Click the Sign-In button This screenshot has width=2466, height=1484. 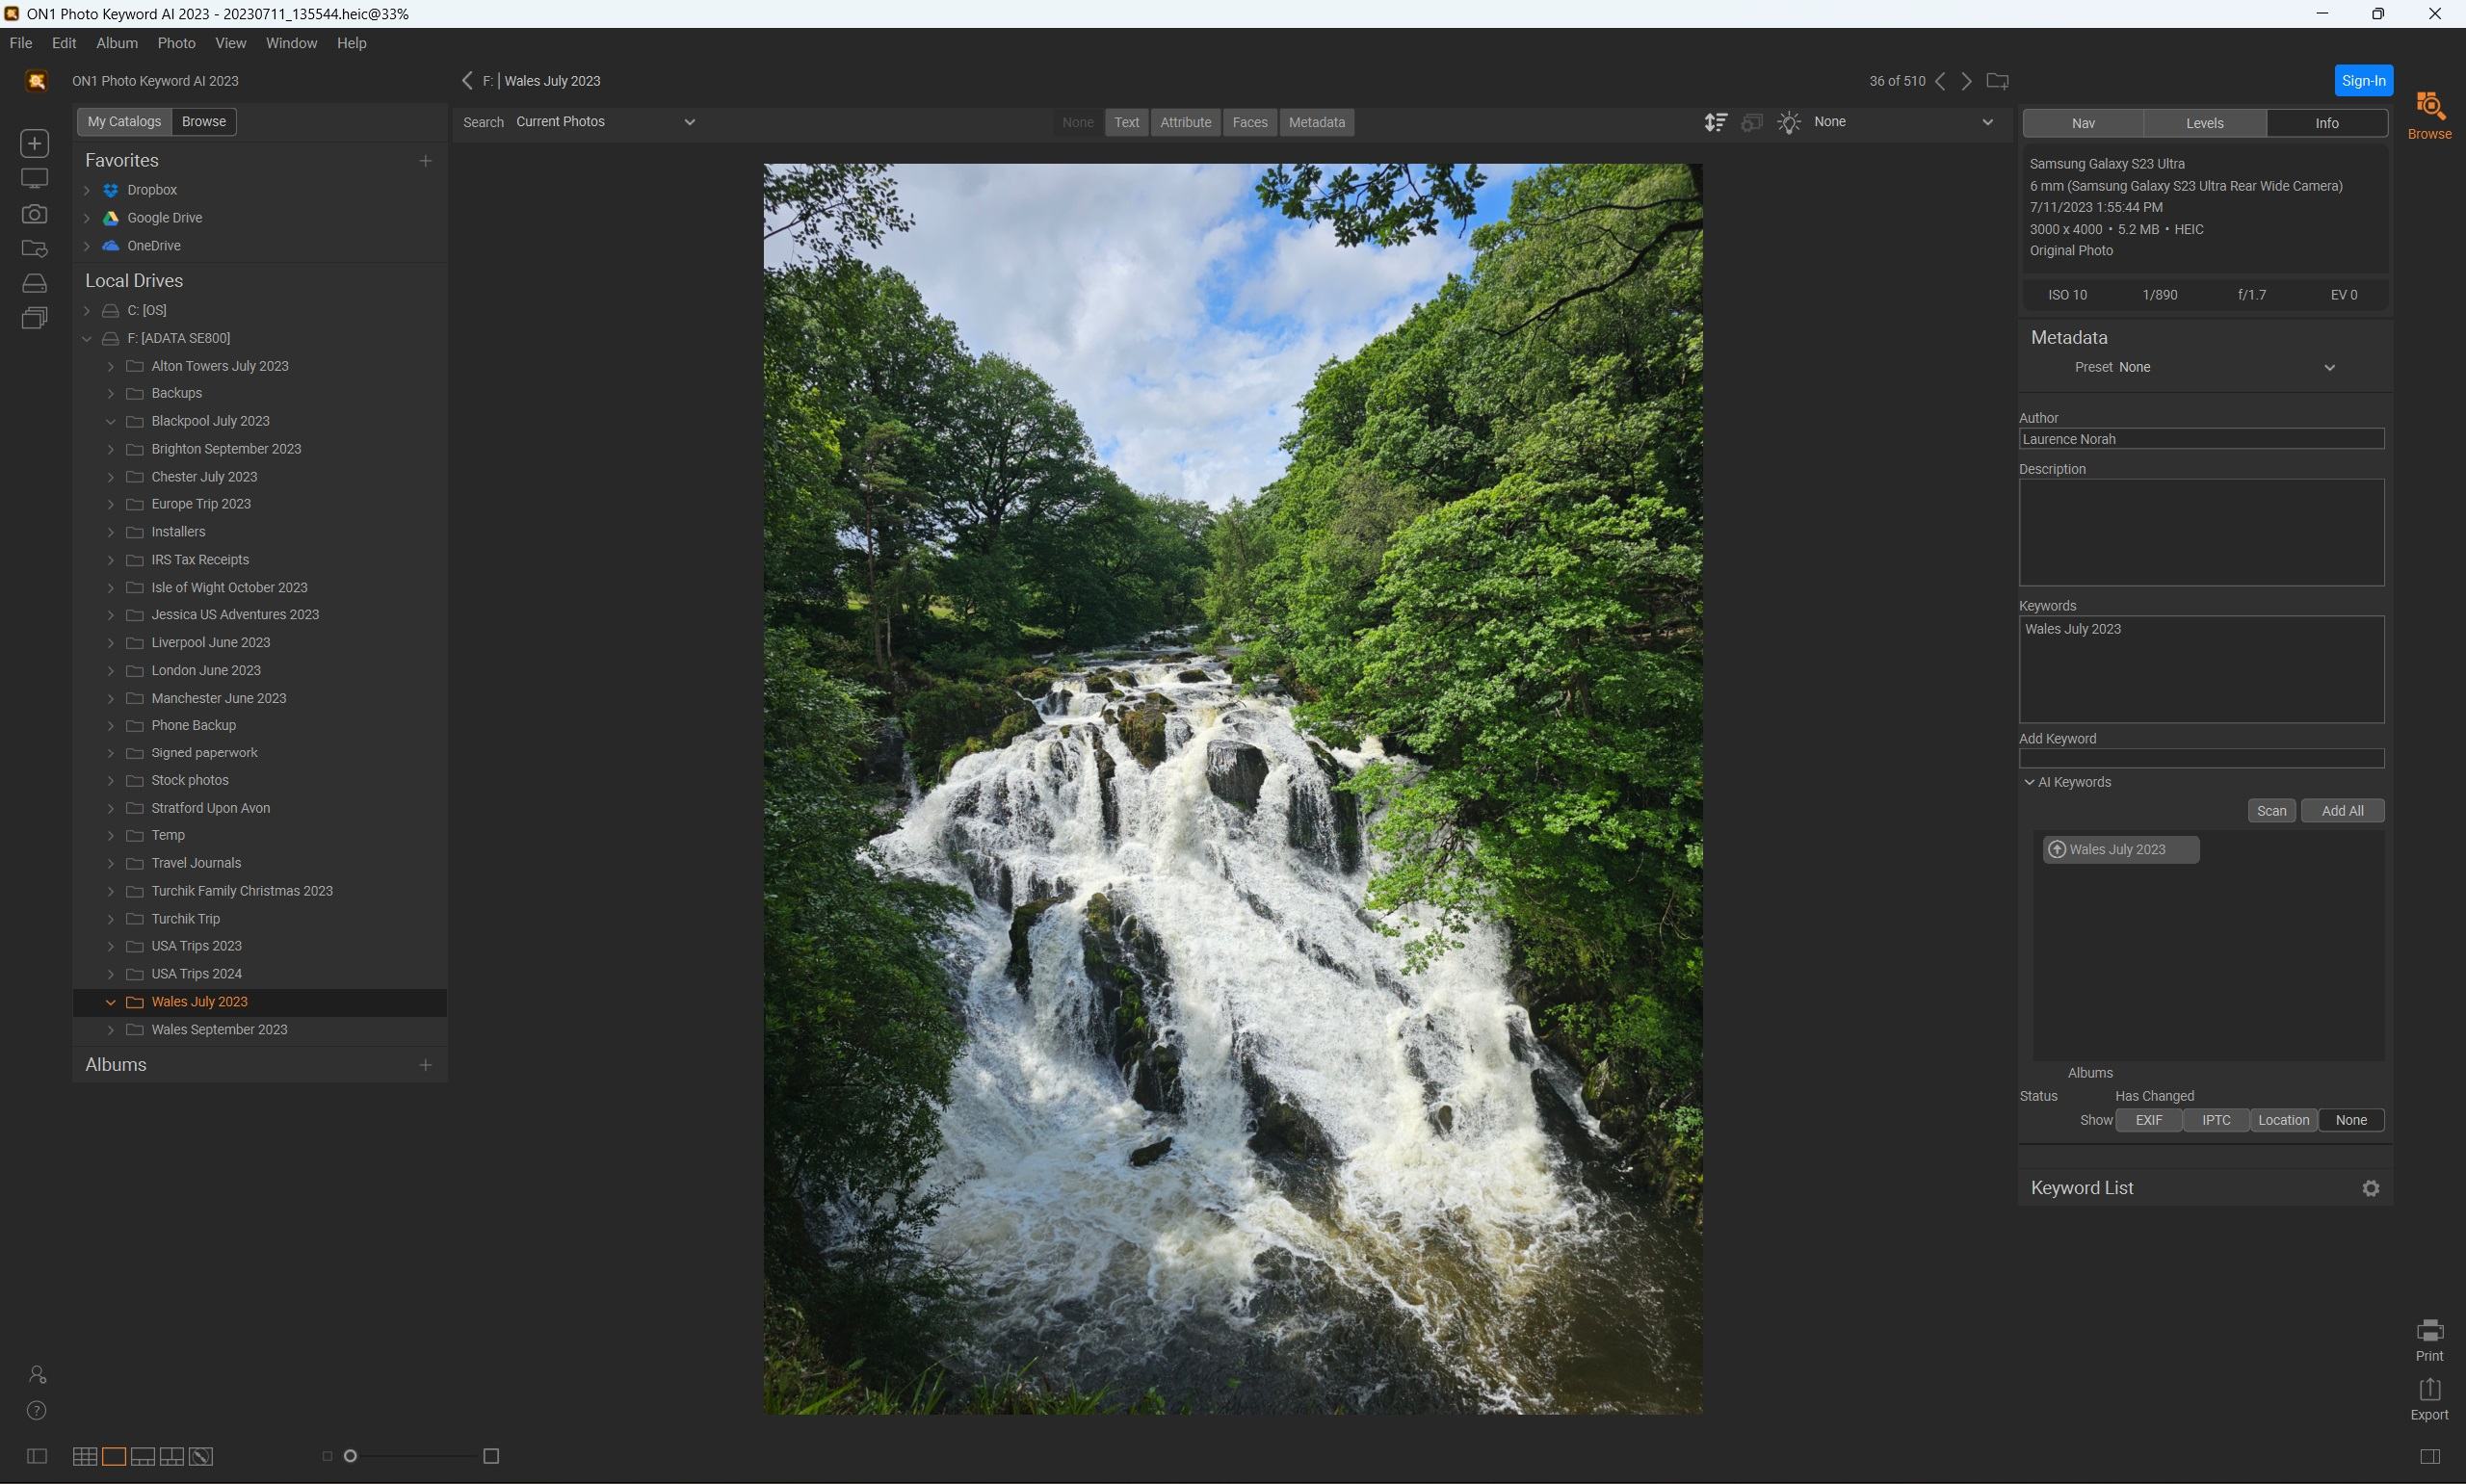(x=2363, y=81)
